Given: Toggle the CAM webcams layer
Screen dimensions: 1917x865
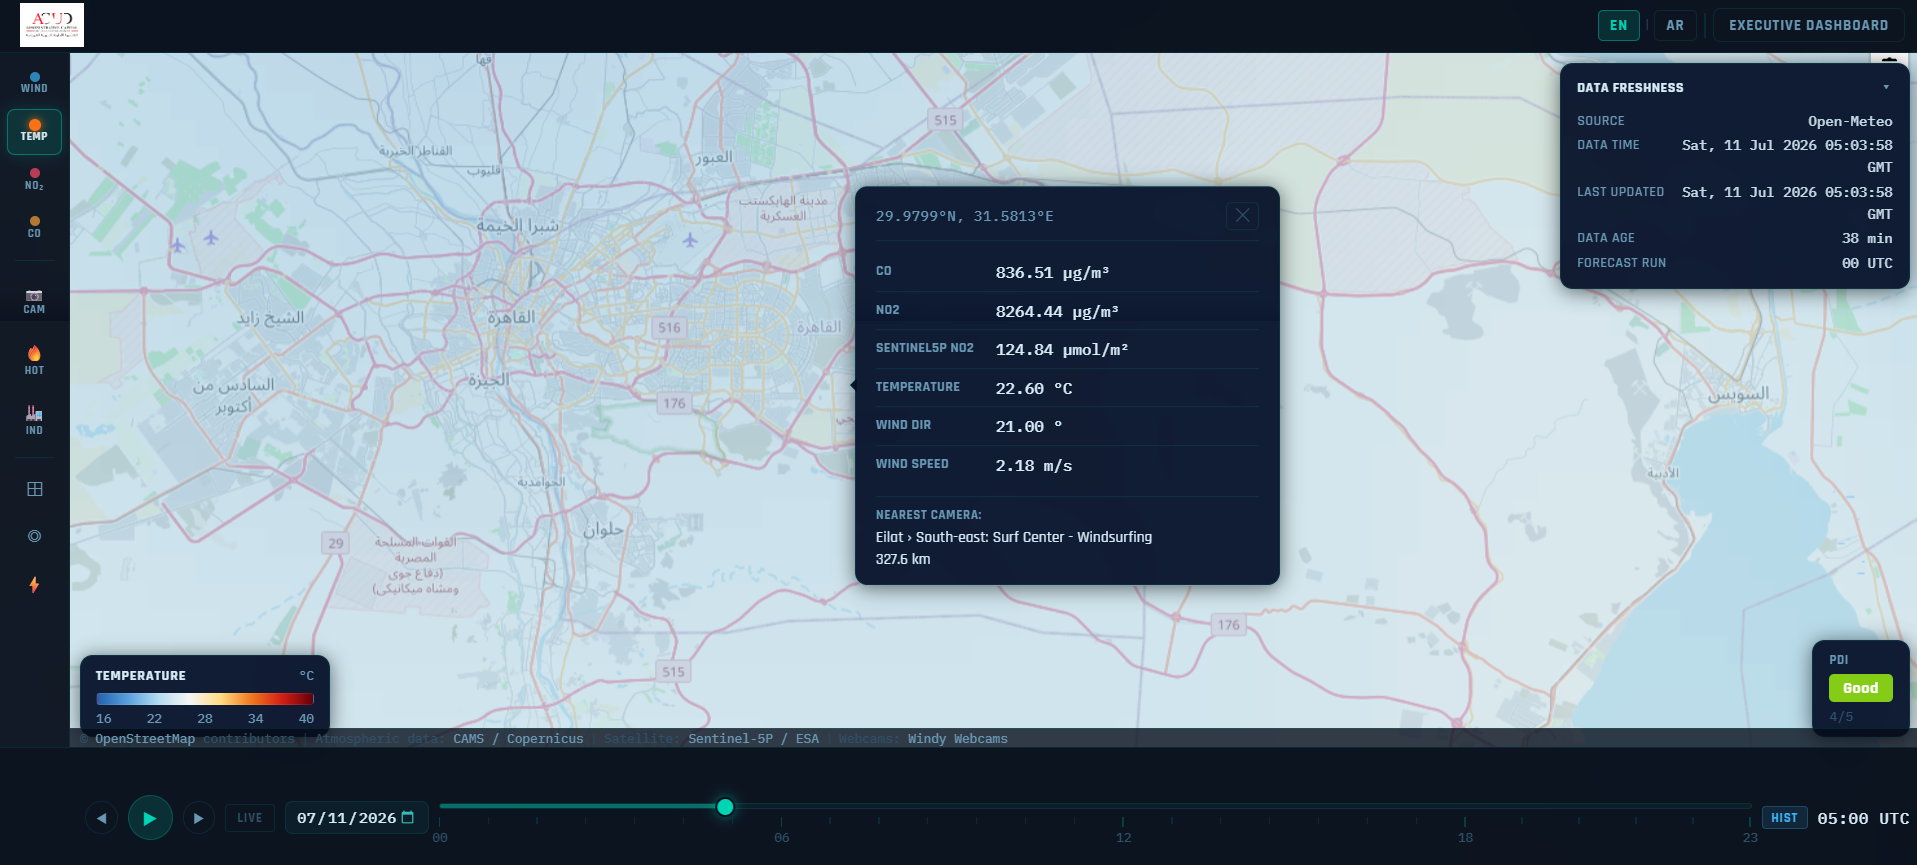Looking at the screenshot, I should 34,301.
